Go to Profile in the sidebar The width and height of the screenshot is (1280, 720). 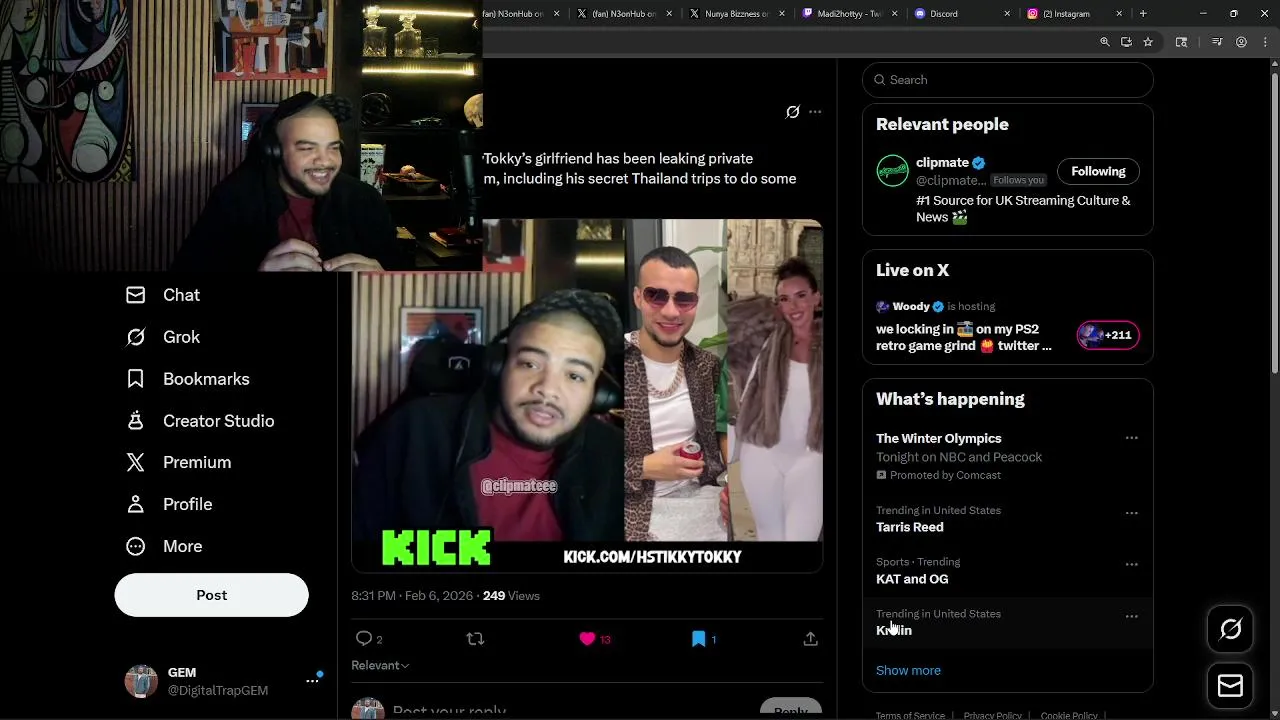point(168,504)
